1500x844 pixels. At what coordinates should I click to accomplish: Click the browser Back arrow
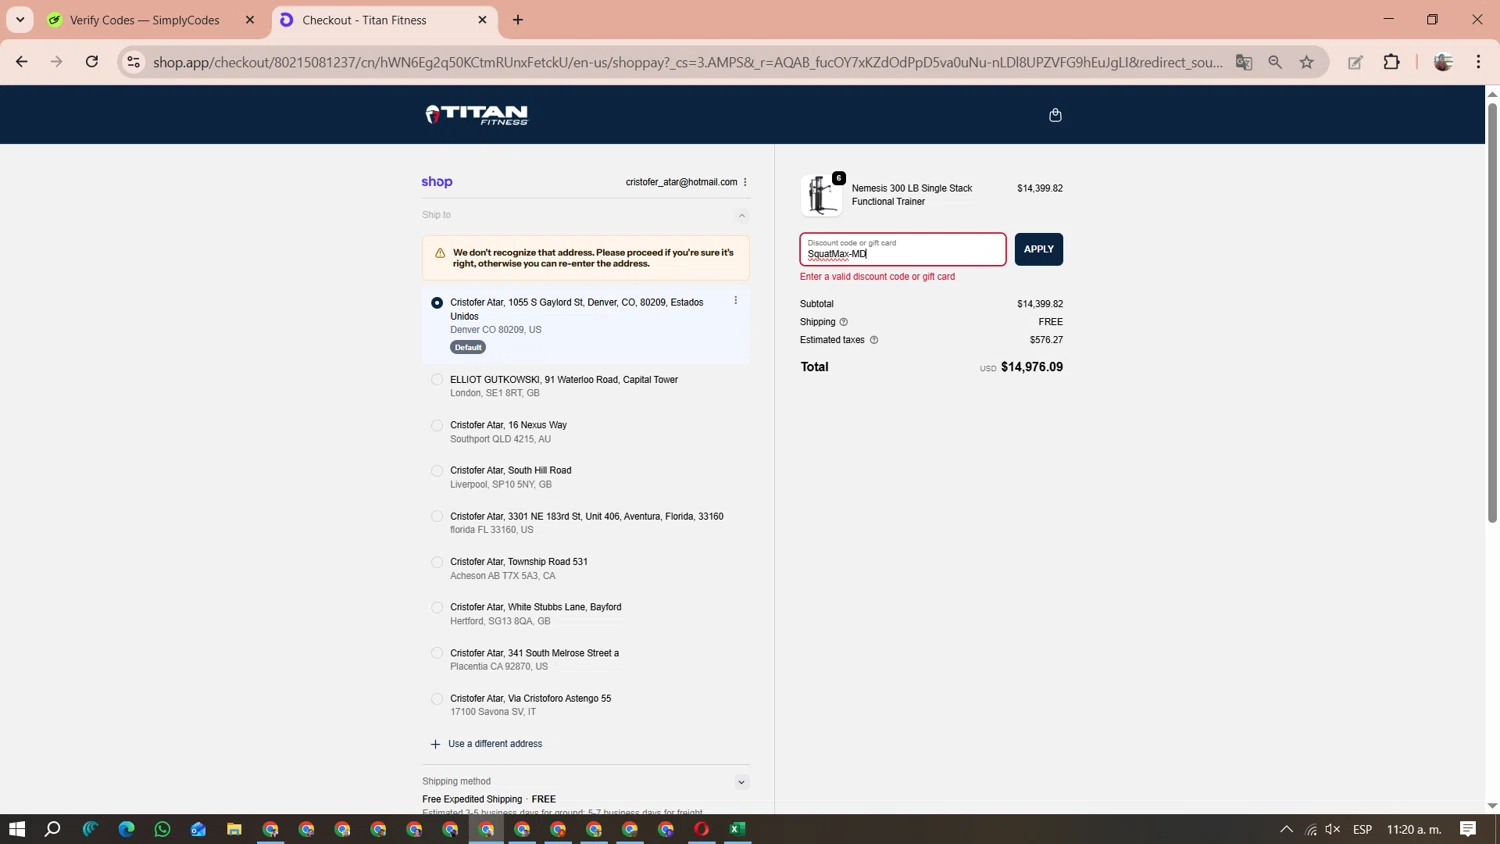pos(22,62)
